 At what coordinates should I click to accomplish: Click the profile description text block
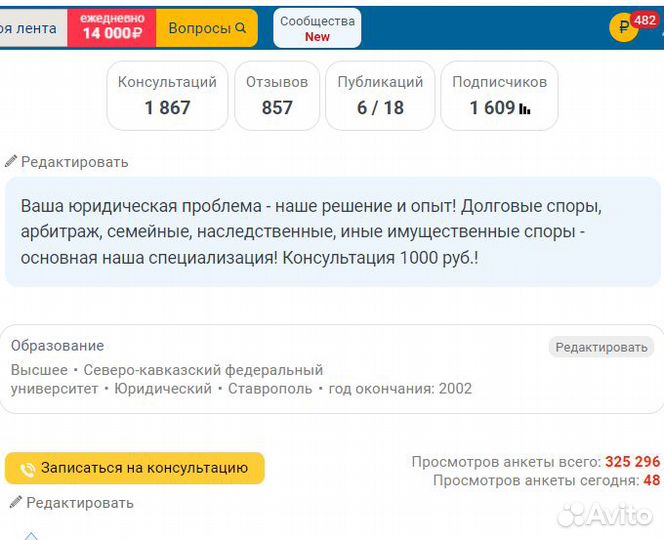[332, 232]
